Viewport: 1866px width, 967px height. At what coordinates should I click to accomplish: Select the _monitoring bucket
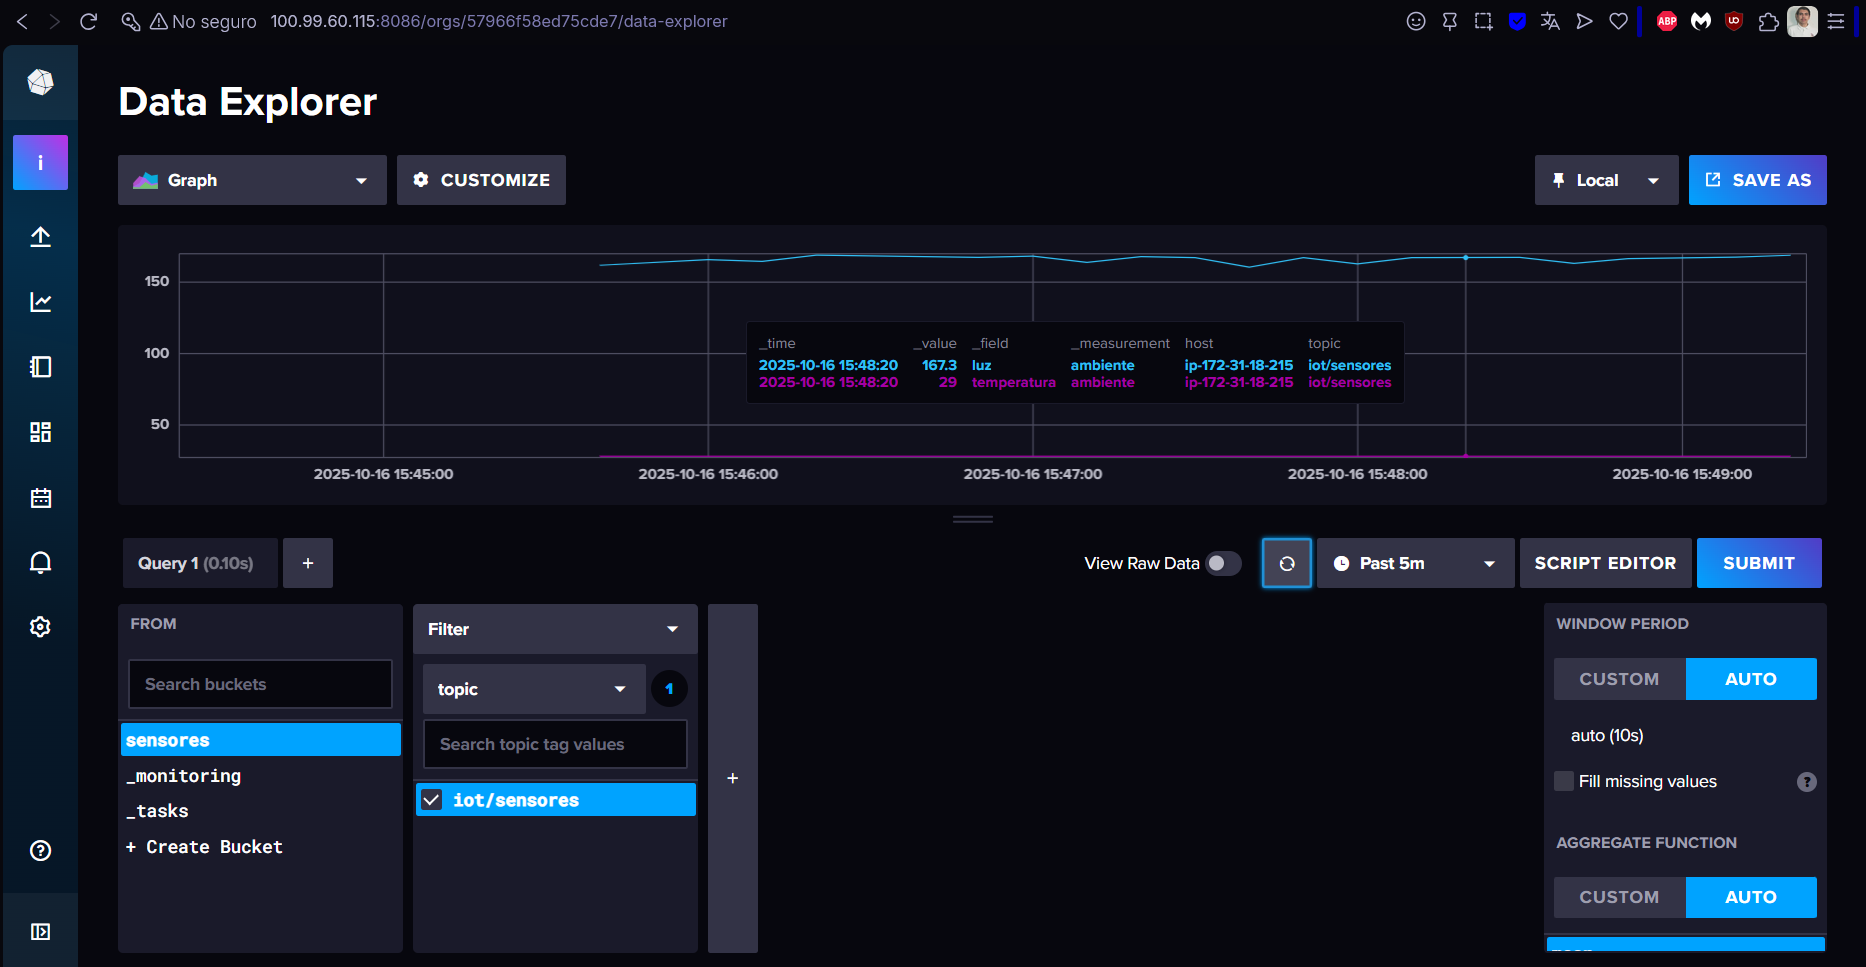click(260, 776)
